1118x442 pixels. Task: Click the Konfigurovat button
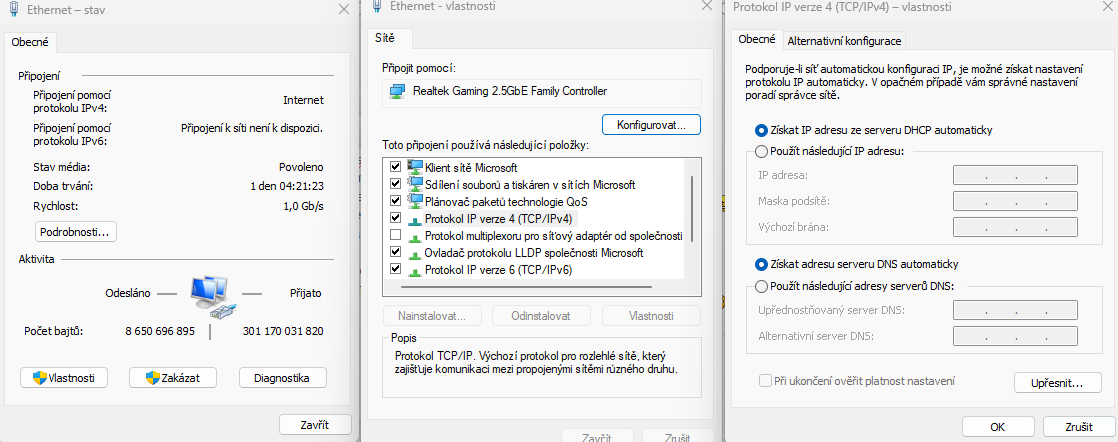[651, 125]
